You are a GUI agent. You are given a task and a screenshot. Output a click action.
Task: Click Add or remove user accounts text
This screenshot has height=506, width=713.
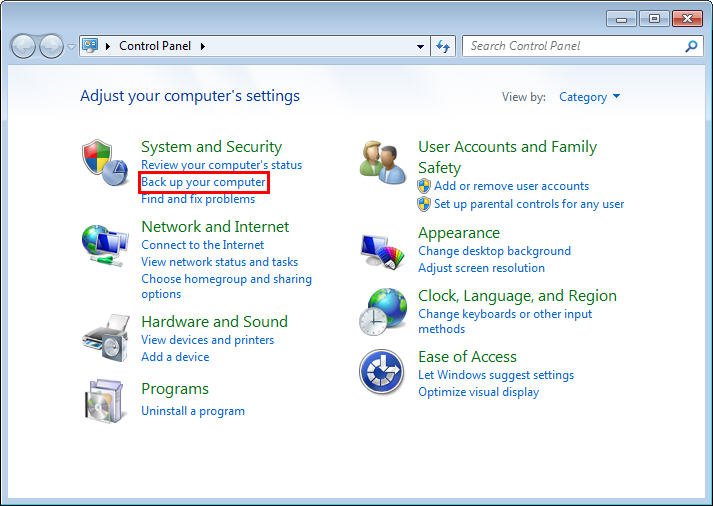click(512, 186)
